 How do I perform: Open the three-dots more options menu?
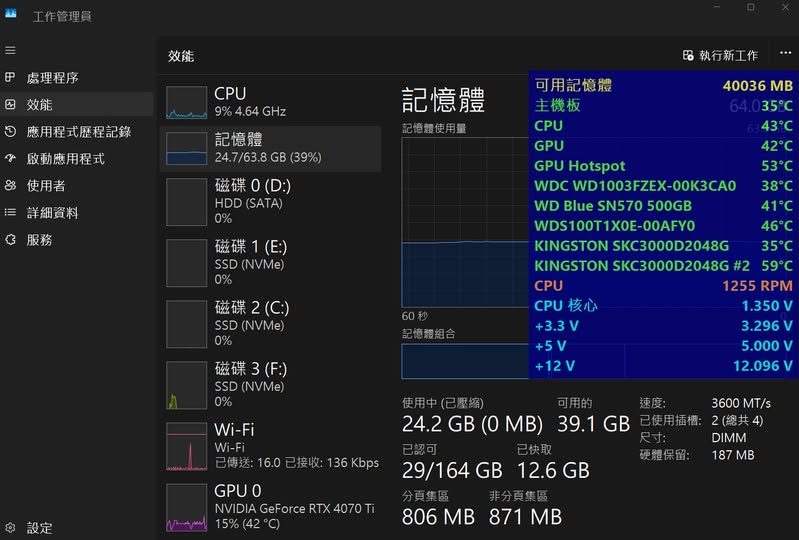point(785,53)
